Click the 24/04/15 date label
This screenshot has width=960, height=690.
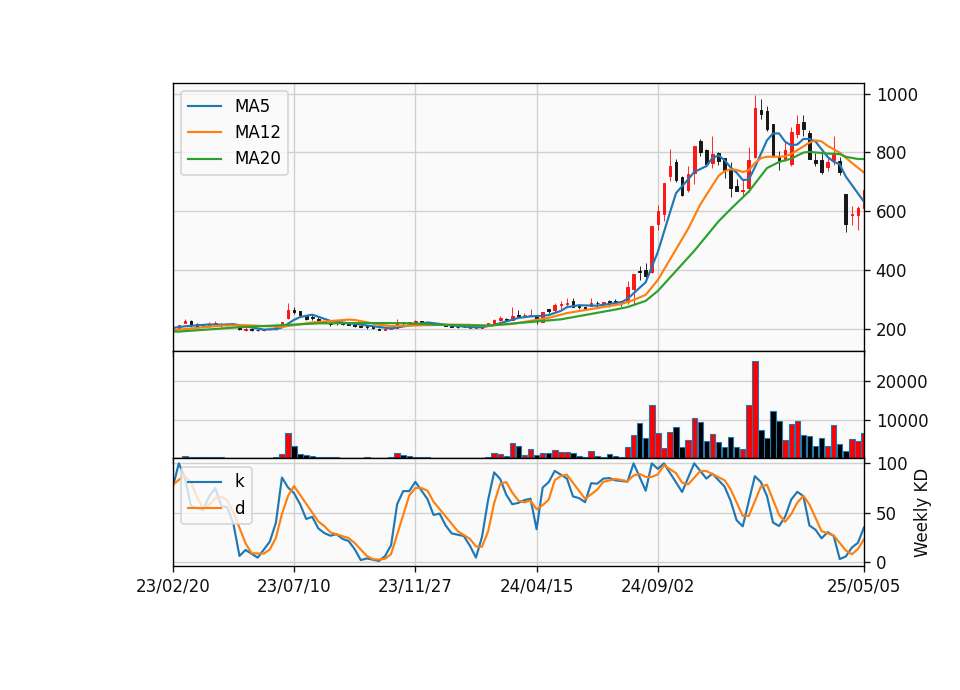pyautogui.click(x=536, y=586)
